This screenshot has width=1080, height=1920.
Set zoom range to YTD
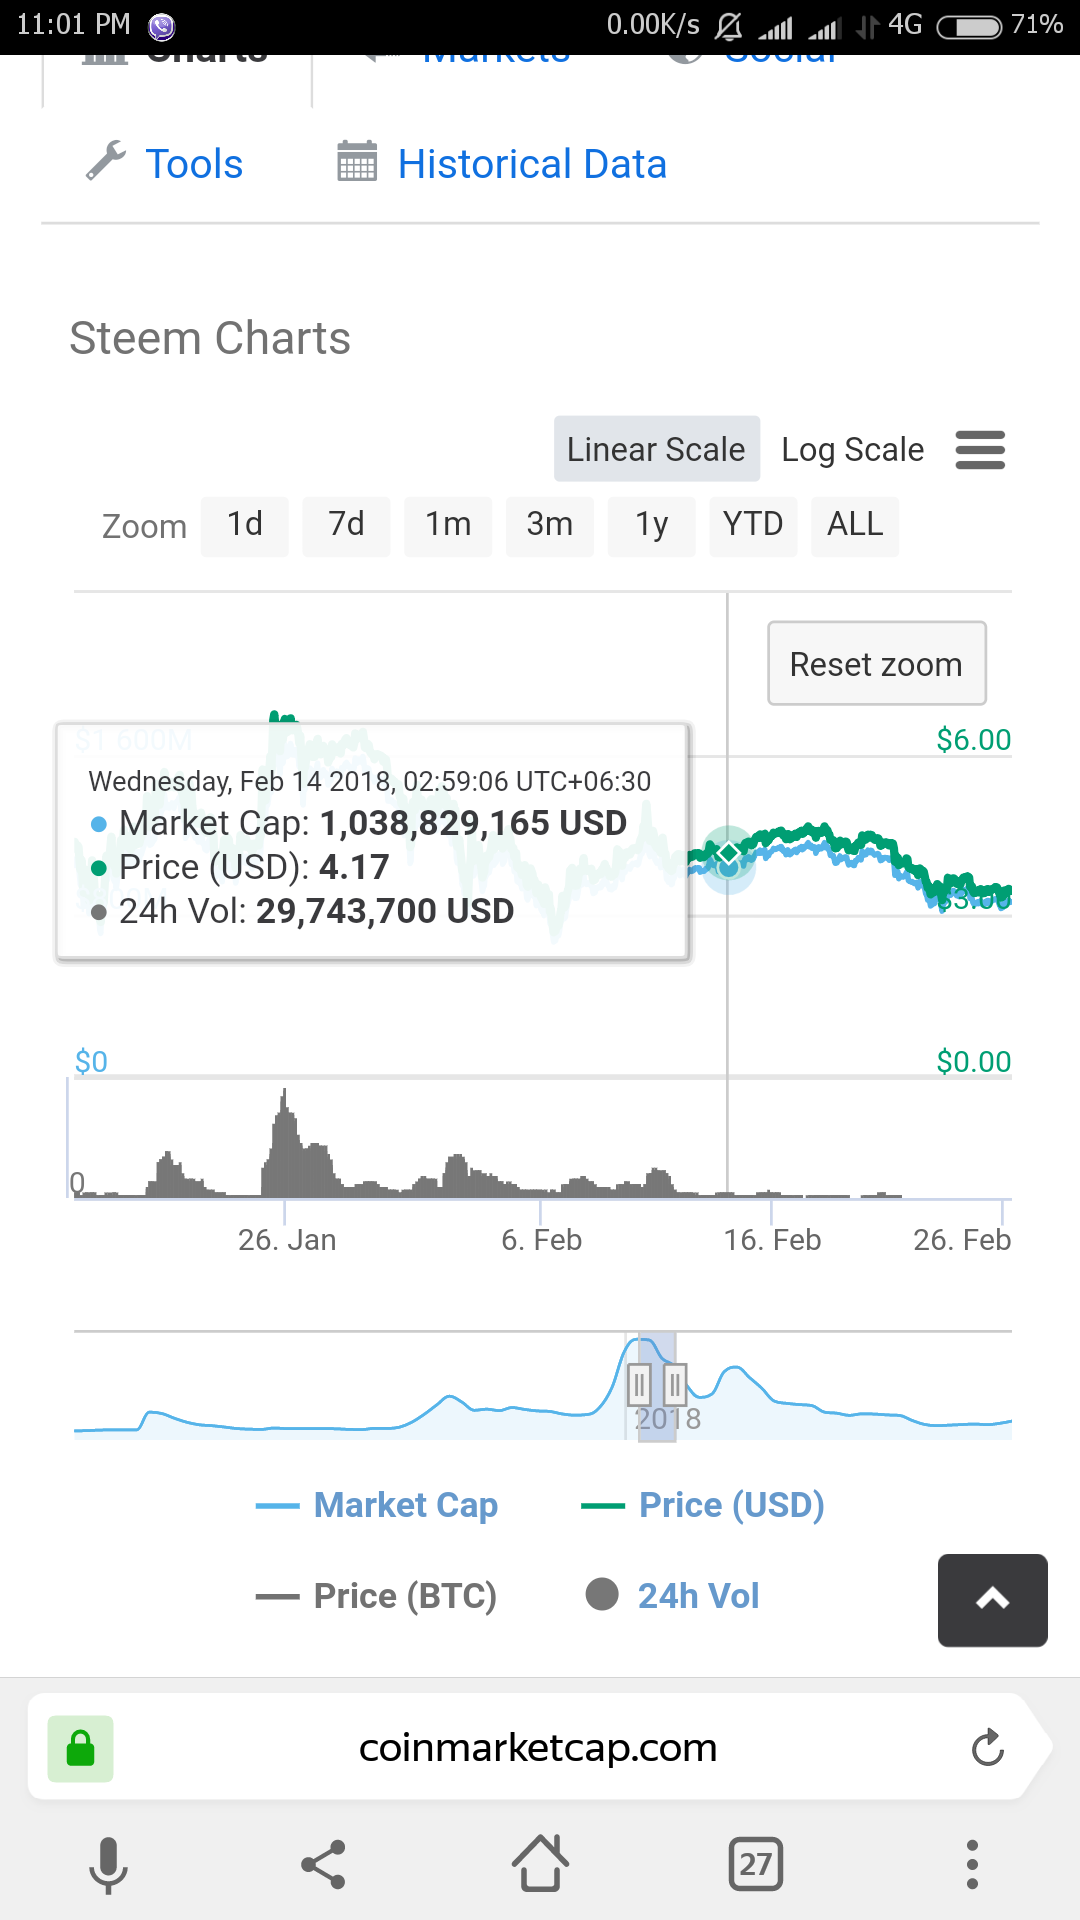pos(753,525)
